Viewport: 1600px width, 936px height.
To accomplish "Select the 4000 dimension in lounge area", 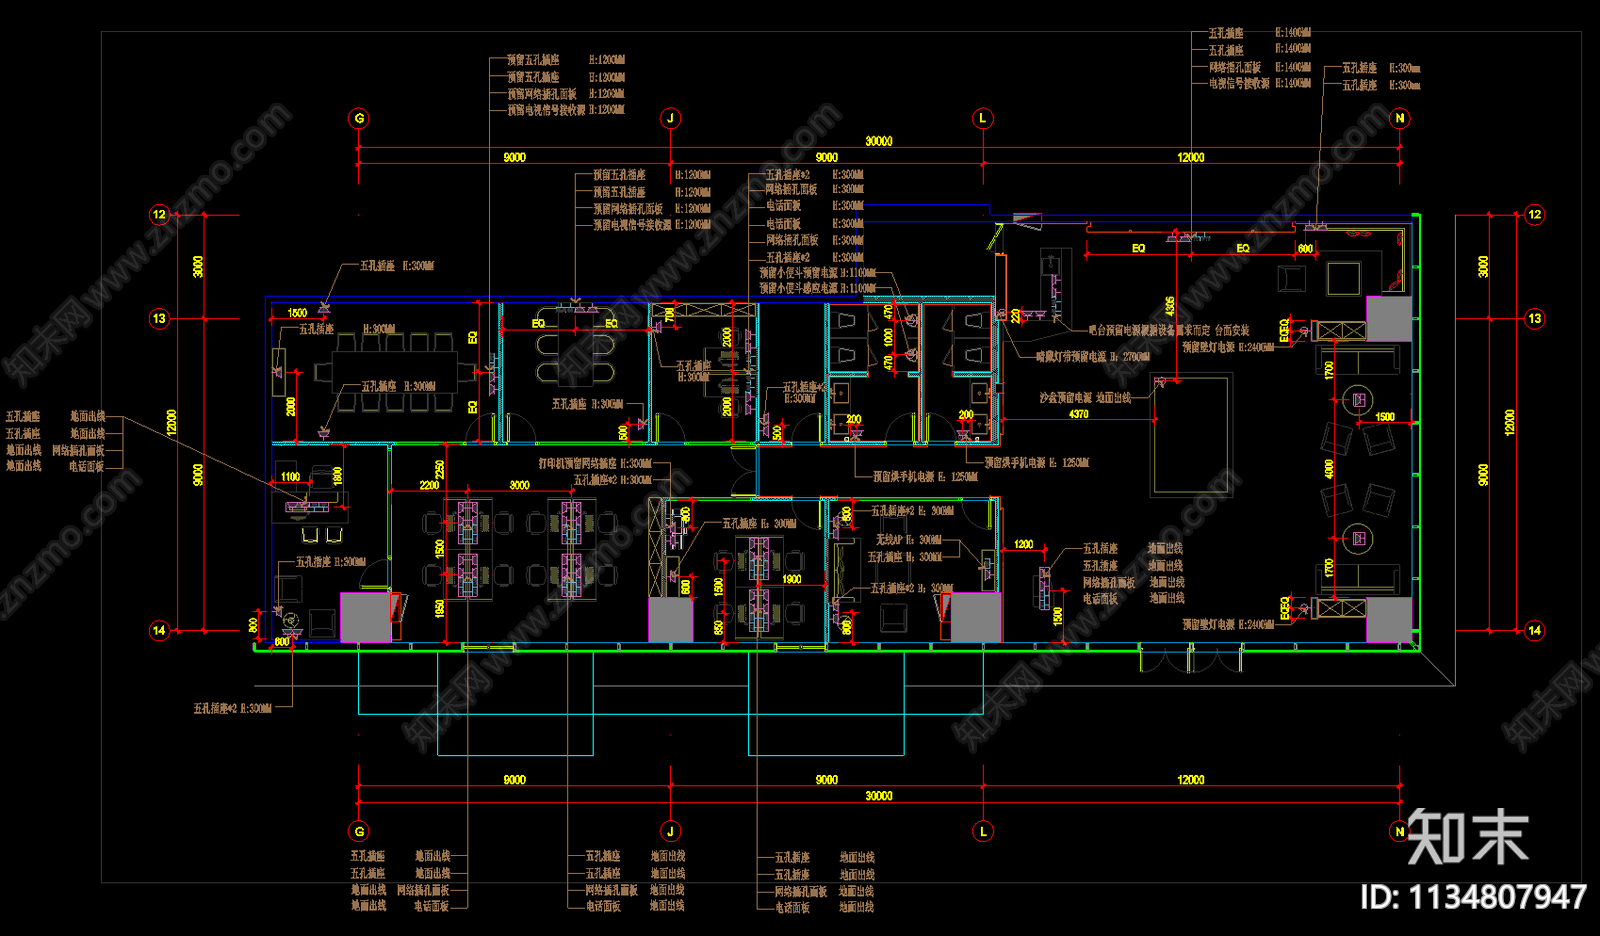I will click(1329, 469).
